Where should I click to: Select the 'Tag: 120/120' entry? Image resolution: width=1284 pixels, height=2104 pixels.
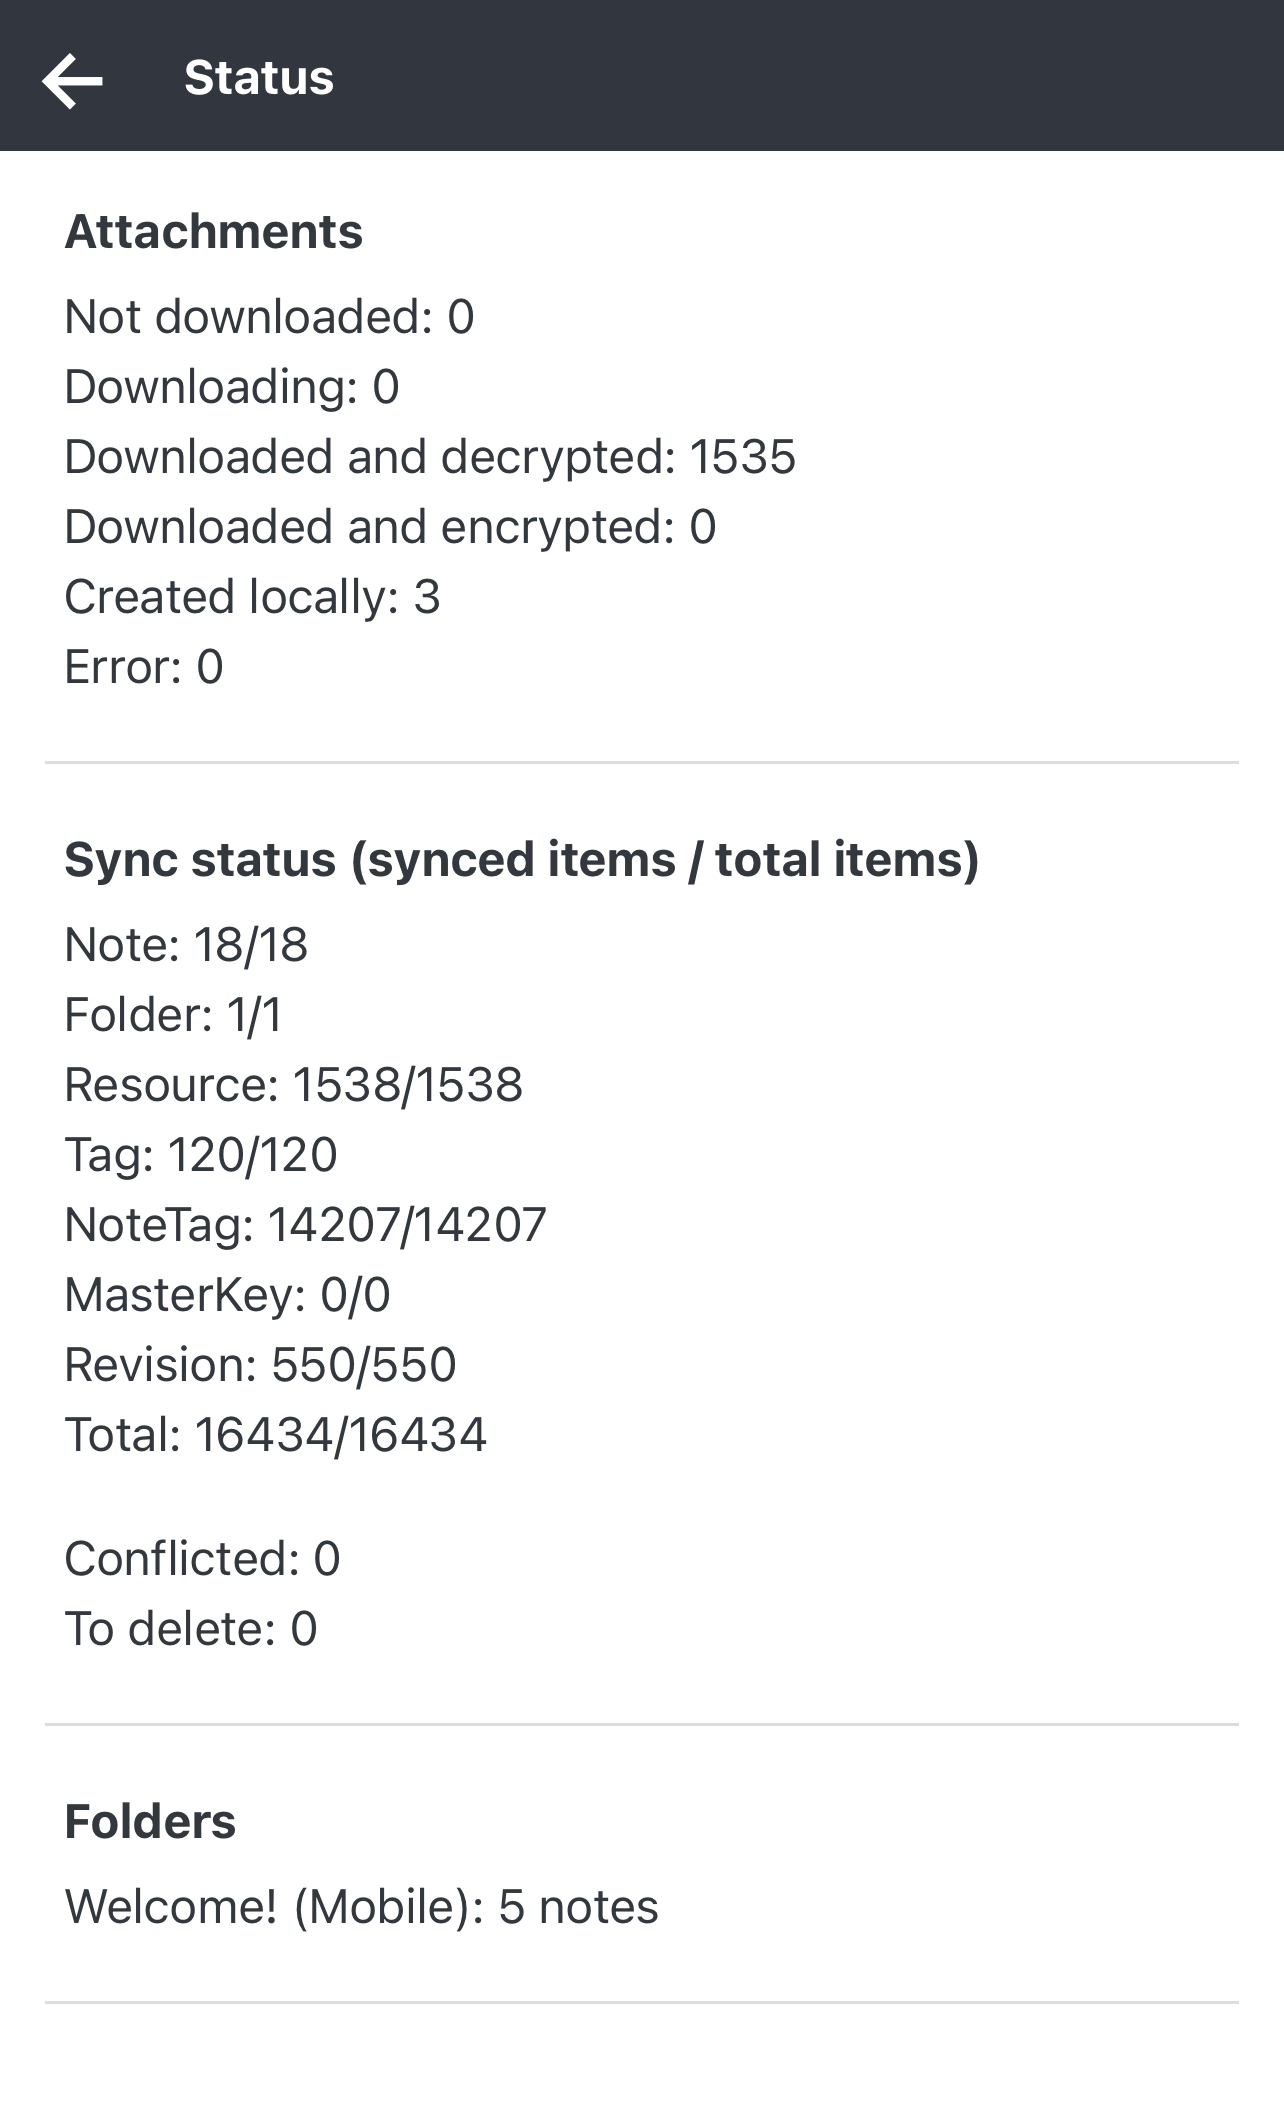201,1155
